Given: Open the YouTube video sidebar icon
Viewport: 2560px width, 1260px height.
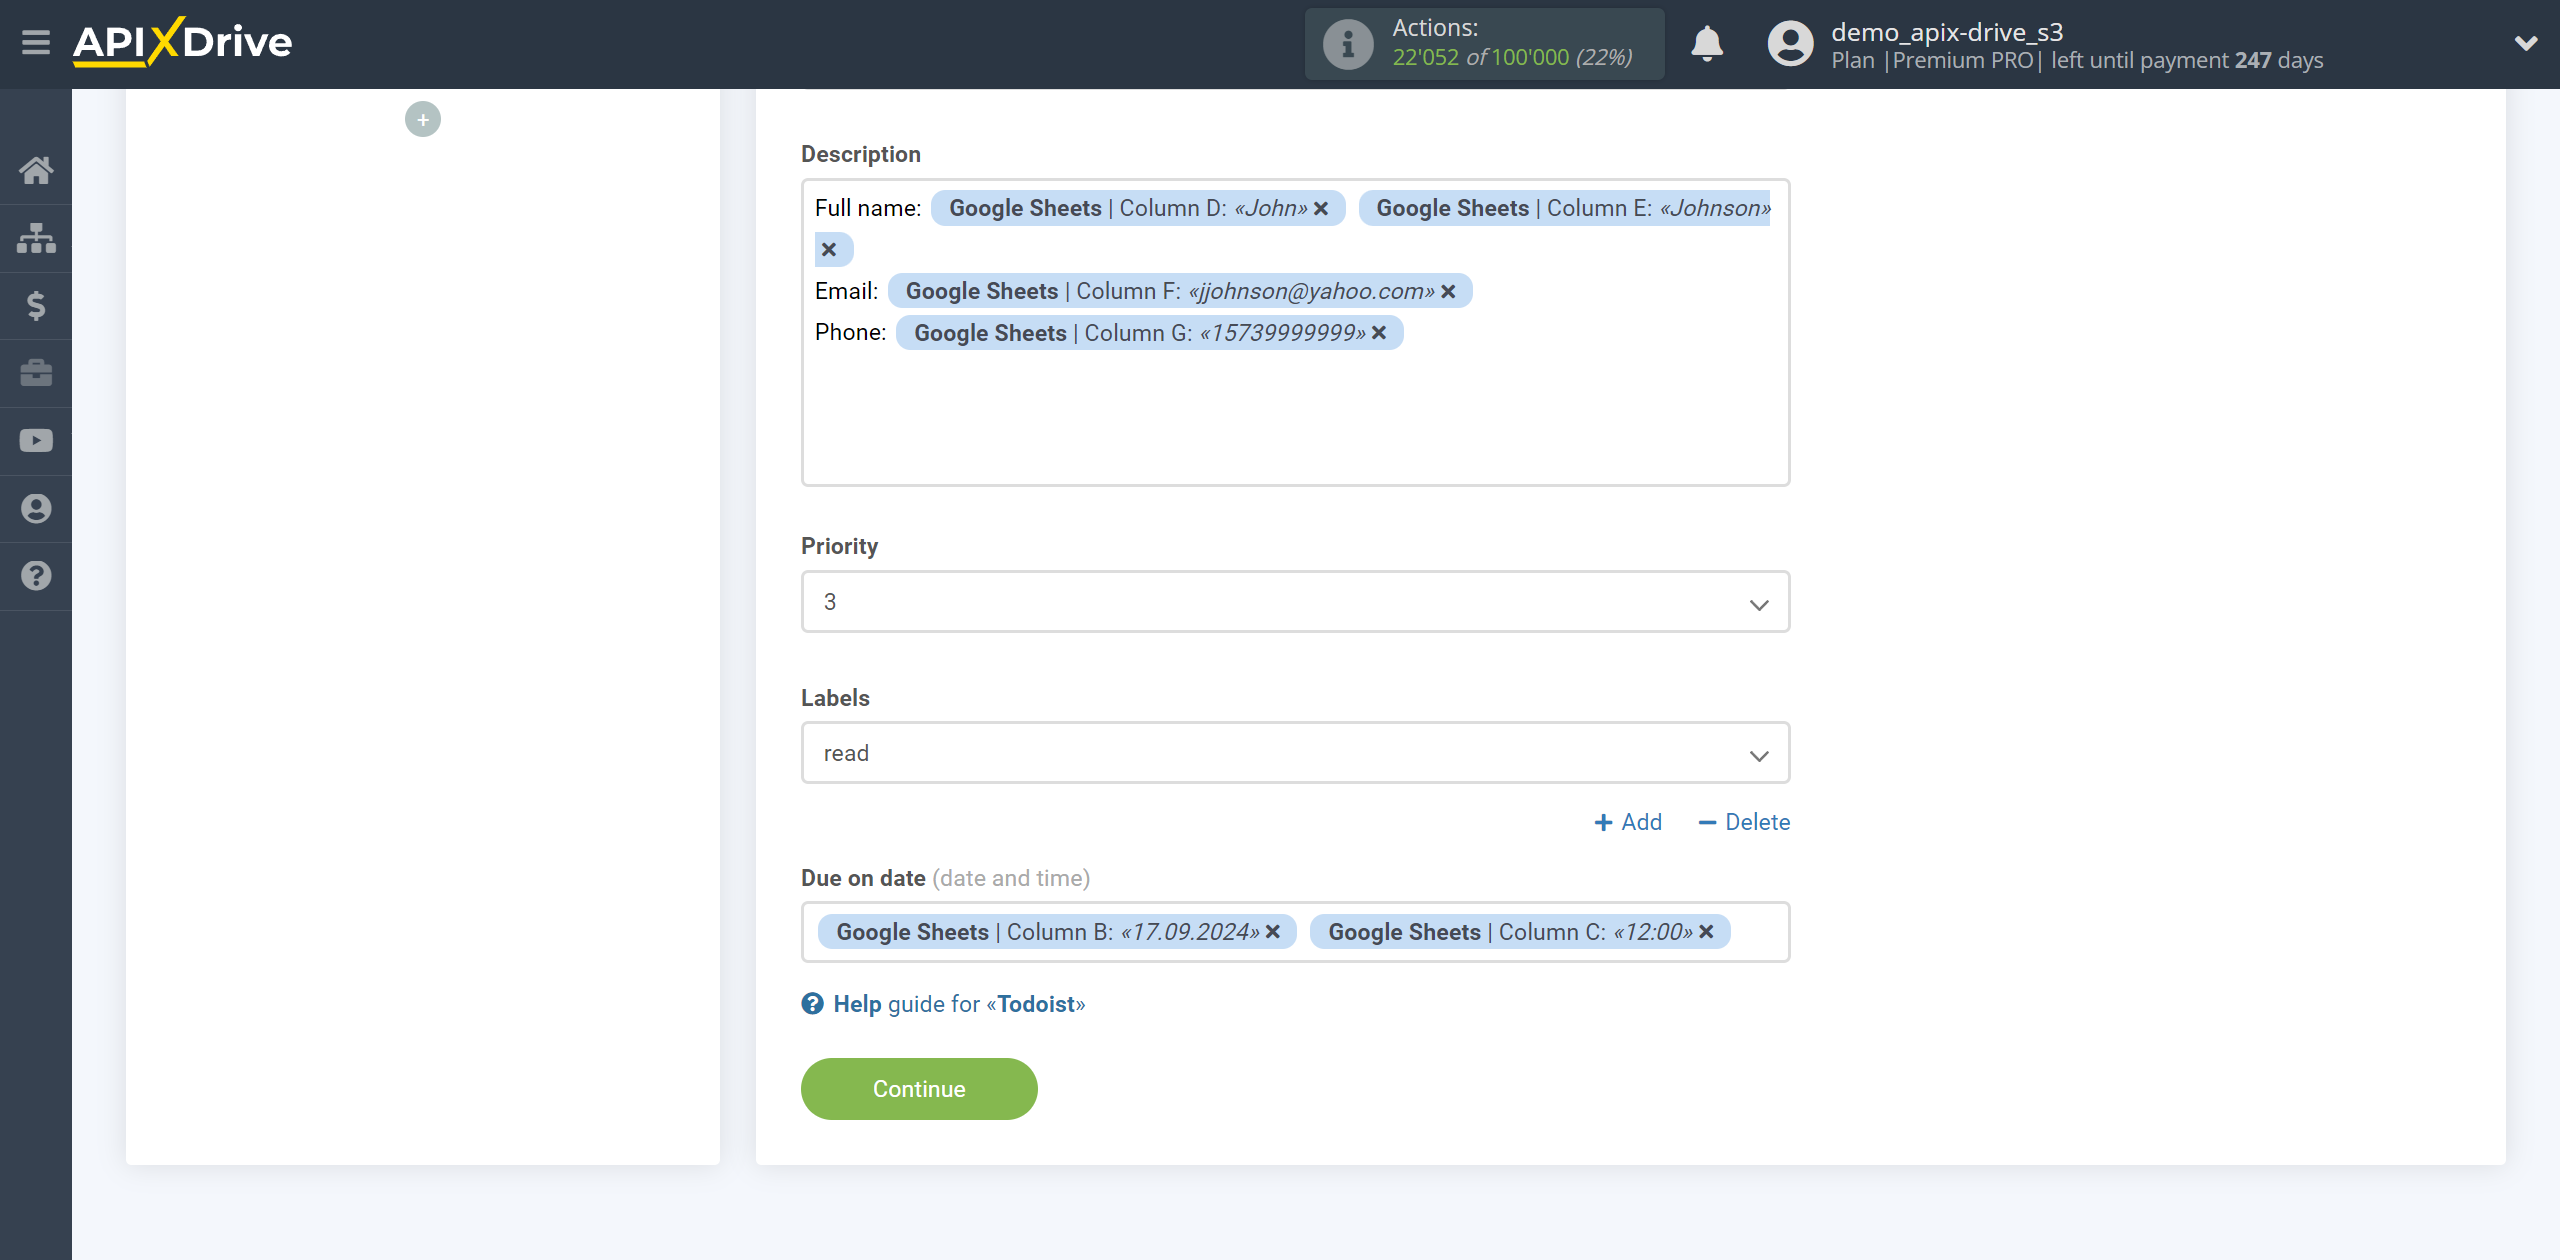Looking at the screenshot, I should (x=36, y=441).
